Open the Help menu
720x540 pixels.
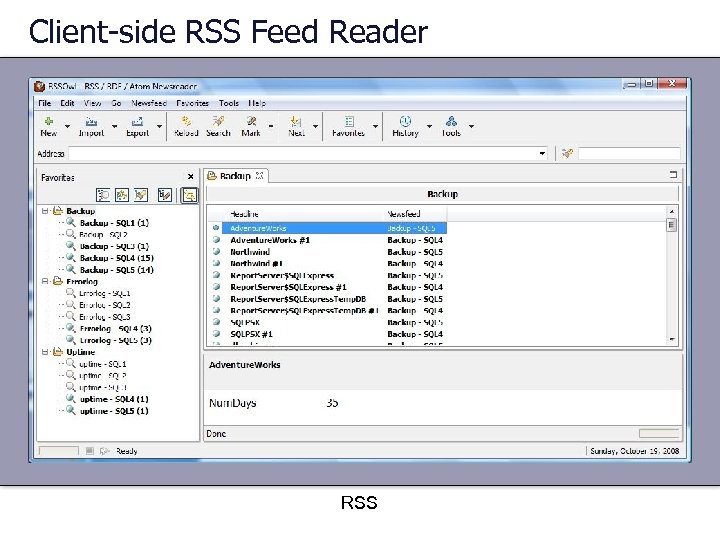(257, 103)
